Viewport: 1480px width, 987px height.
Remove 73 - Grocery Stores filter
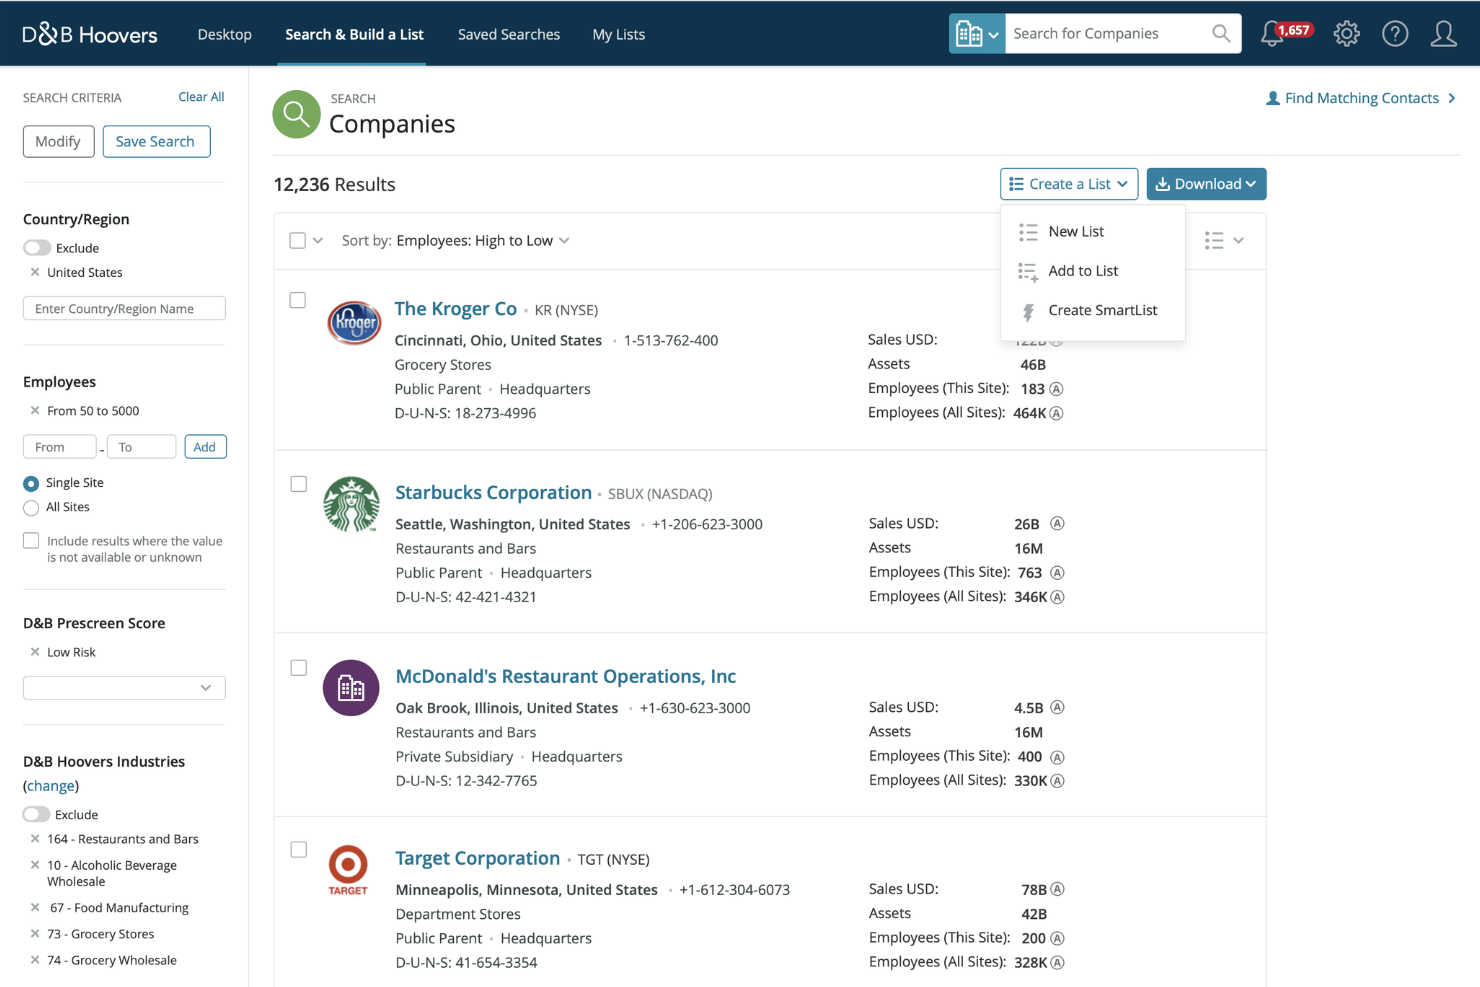pyautogui.click(x=35, y=934)
